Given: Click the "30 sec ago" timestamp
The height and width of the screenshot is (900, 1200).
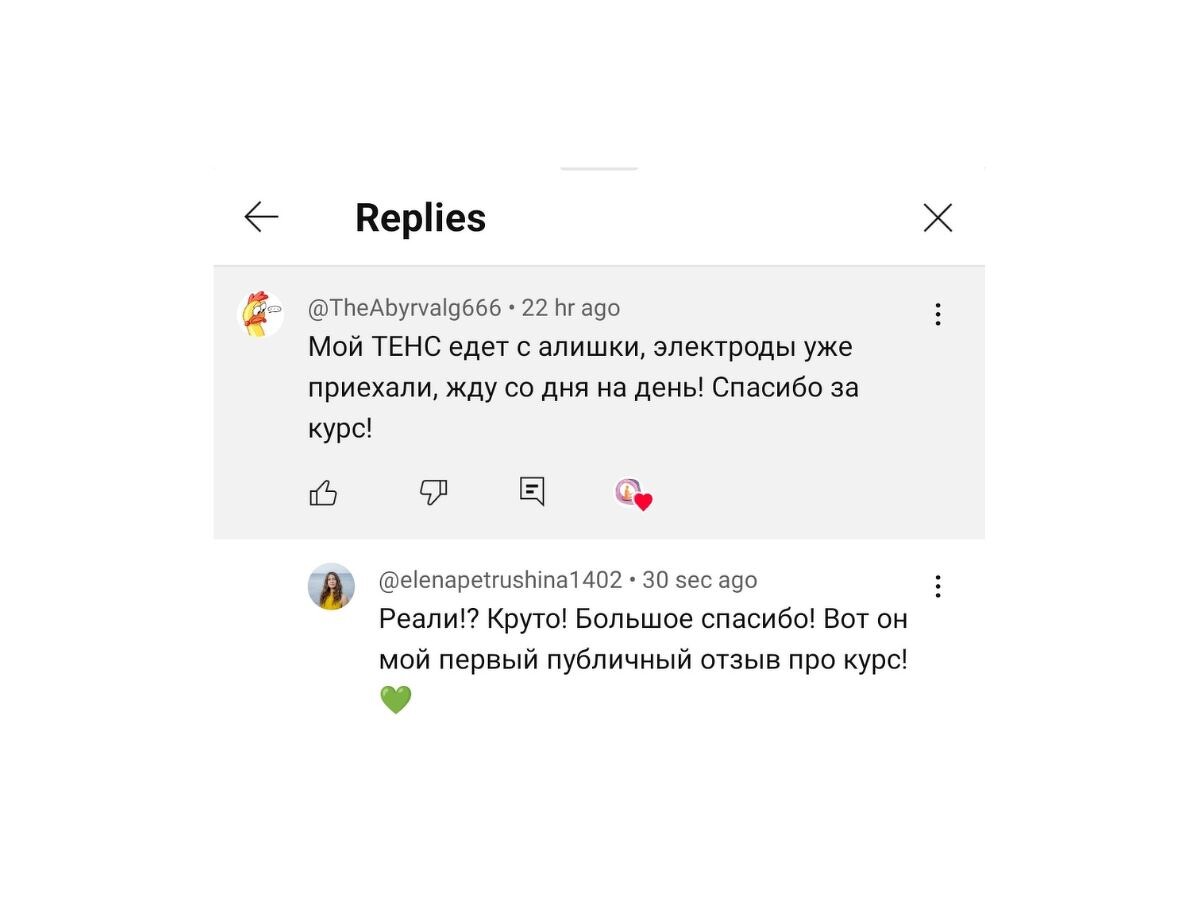Looking at the screenshot, I should tap(699, 580).
